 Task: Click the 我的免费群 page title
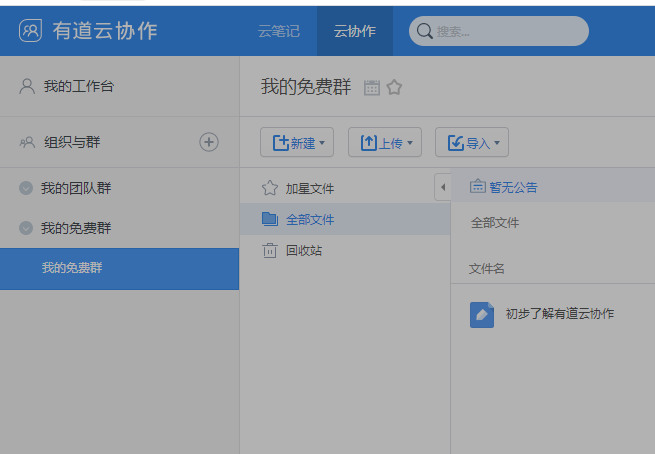pos(306,87)
